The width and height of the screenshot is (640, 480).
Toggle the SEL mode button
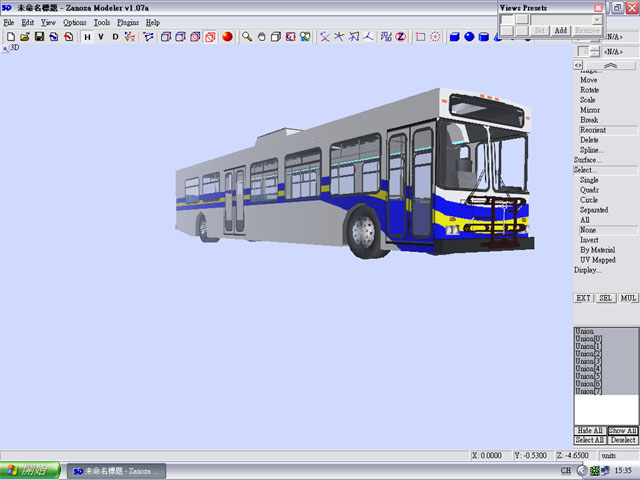click(x=606, y=298)
